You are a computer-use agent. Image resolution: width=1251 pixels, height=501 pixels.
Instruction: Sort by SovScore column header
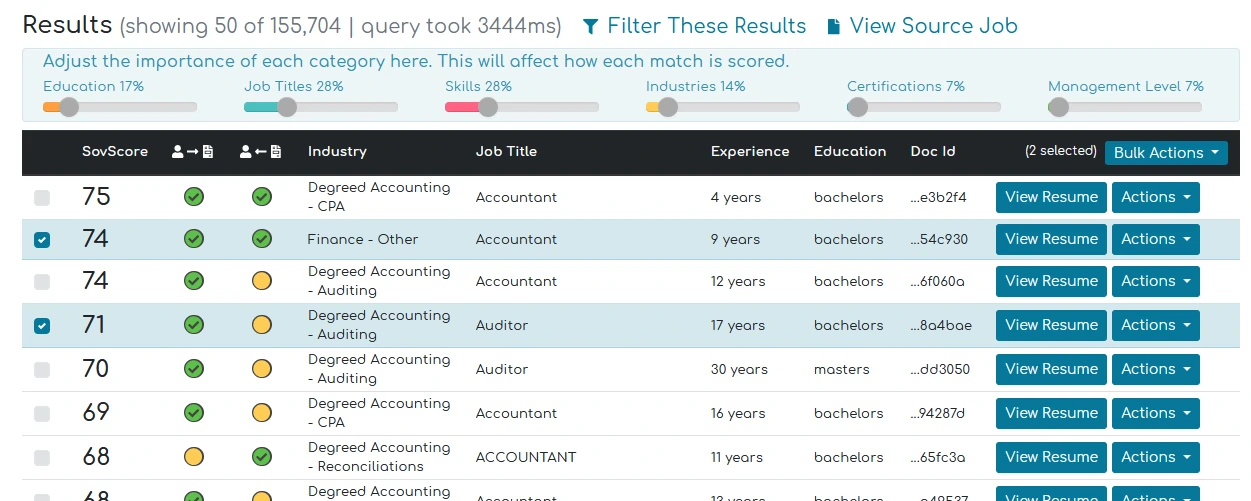(x=115, y=152)
